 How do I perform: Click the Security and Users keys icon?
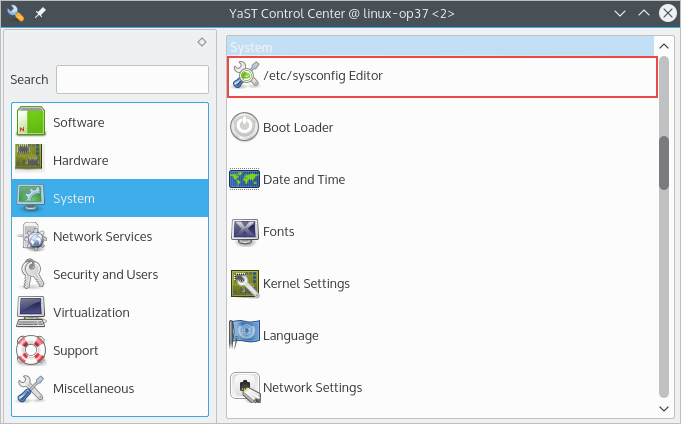[31, 274]
